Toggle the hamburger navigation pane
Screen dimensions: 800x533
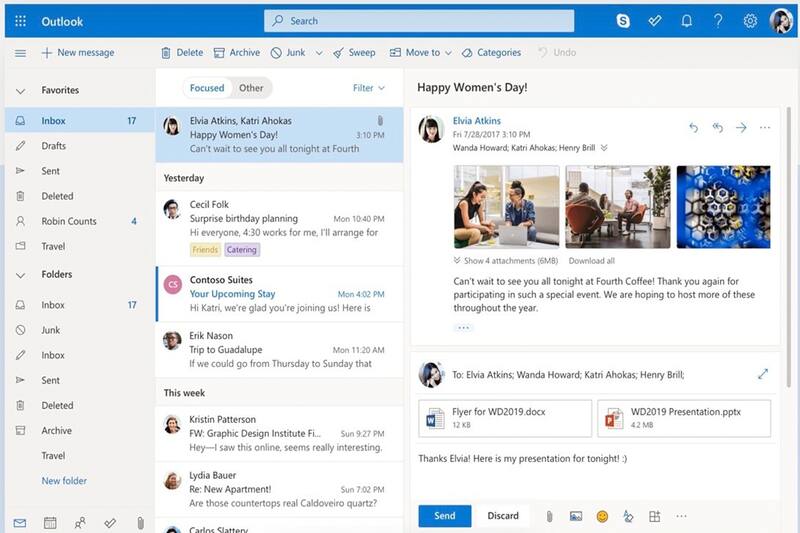click(x=21, y=53)
